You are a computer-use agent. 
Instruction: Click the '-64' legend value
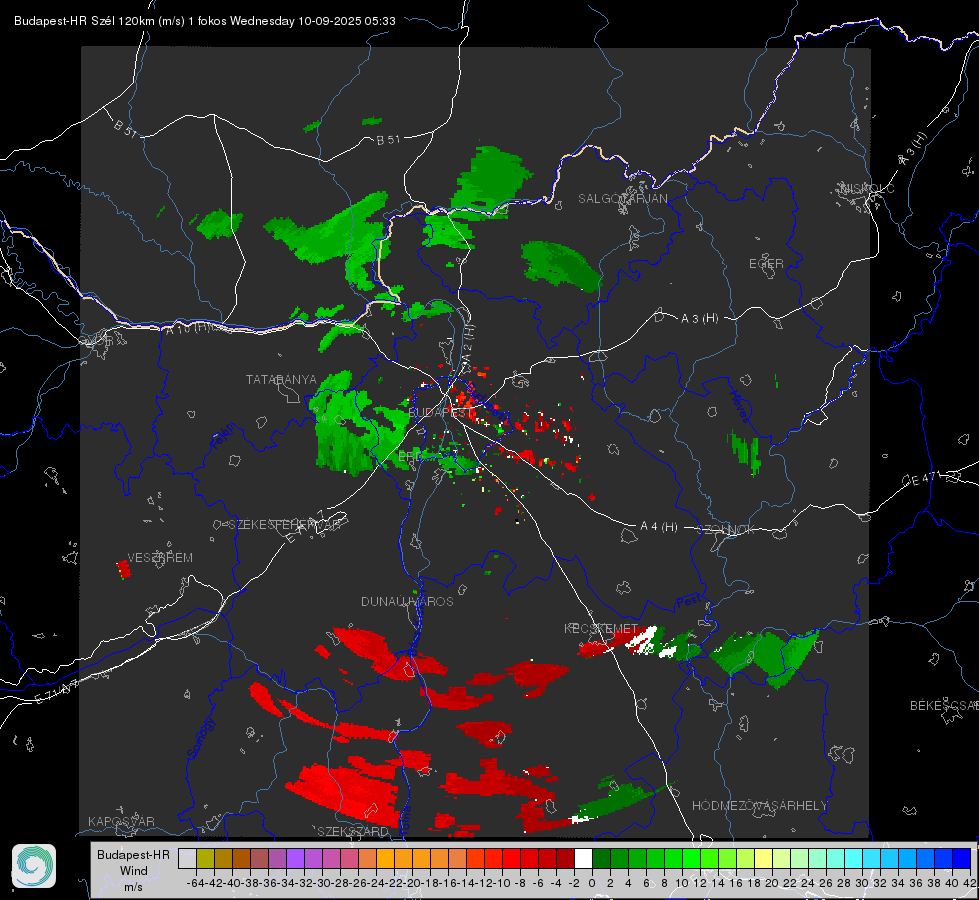click(195, 883)
